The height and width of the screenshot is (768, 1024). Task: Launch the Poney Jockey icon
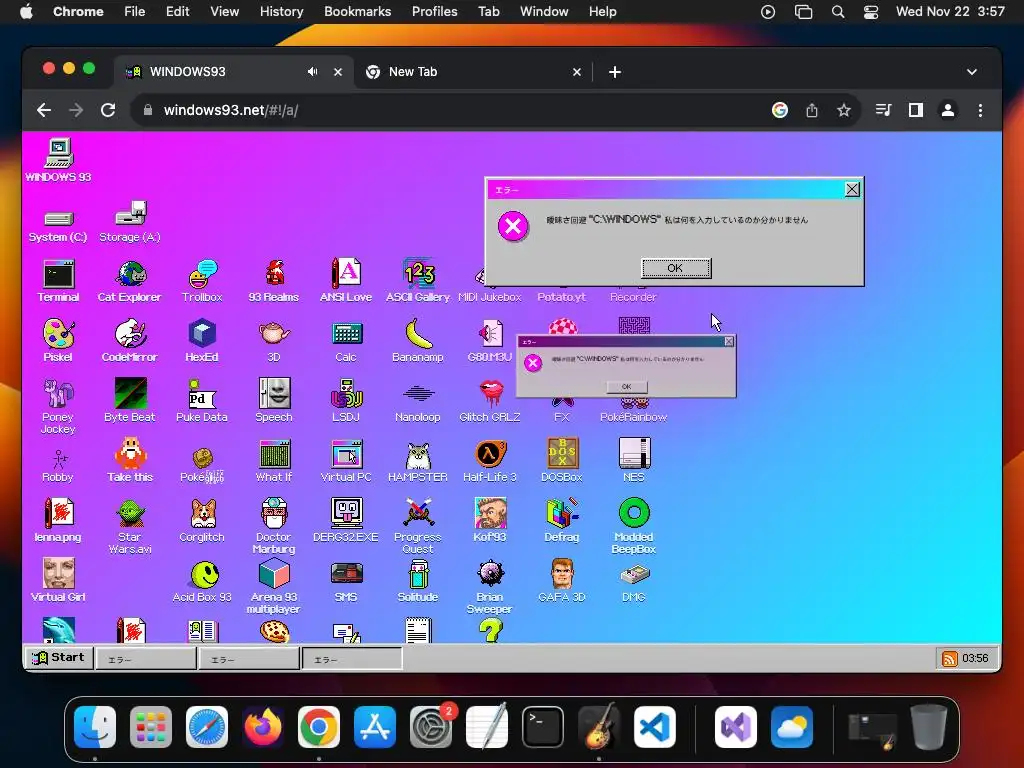pyautogui.click(x=58, y=406)
